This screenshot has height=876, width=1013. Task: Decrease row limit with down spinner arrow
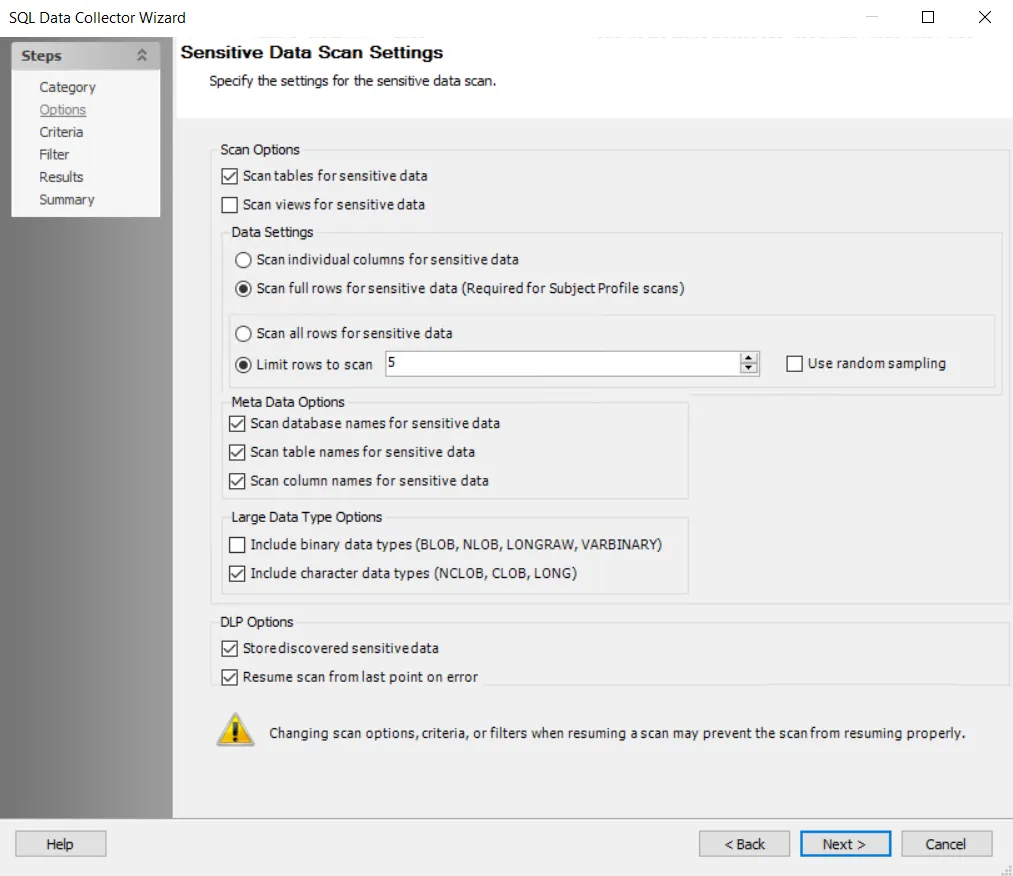click(x=749, y=368)
